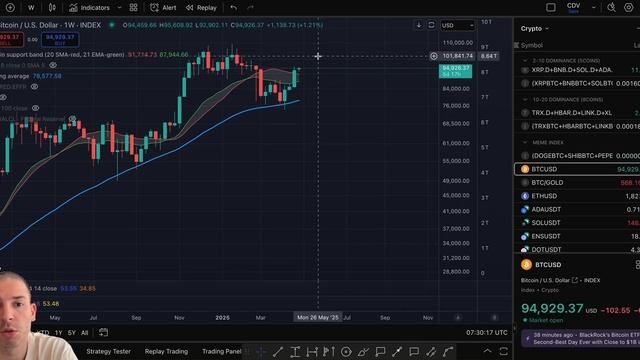Set the chart range to 1Y
This screenshot has height=360, width=640.
(x=58, y=333)
